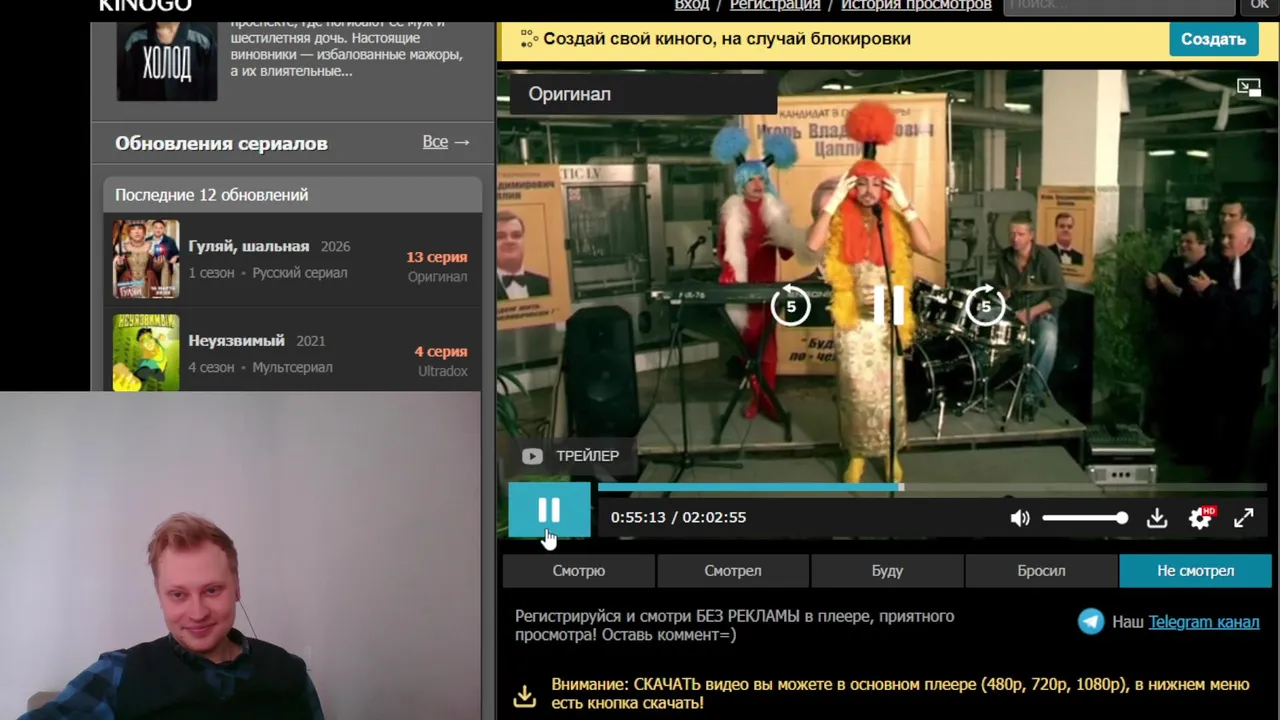This screenshot has width=1280, height=720.
Task: Mark as Смотрел
Action: coord(733,571)
